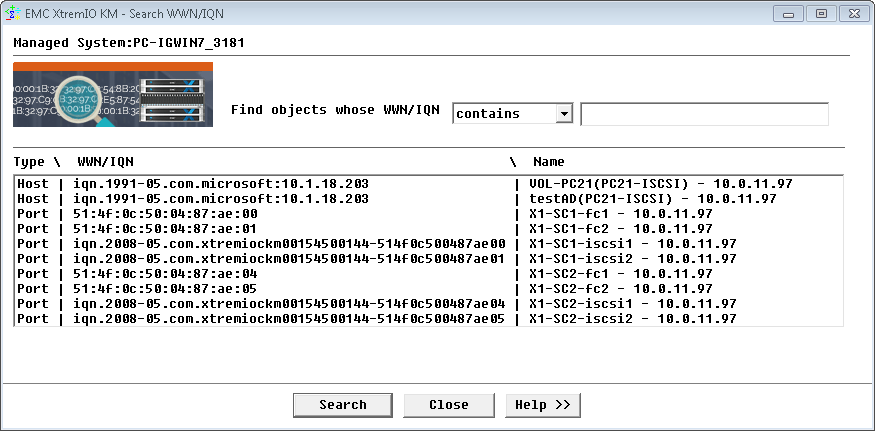875x431 pixels.
Task: Select host row testAD(PC21-ISCSI)
Action: tap(428, 199)
